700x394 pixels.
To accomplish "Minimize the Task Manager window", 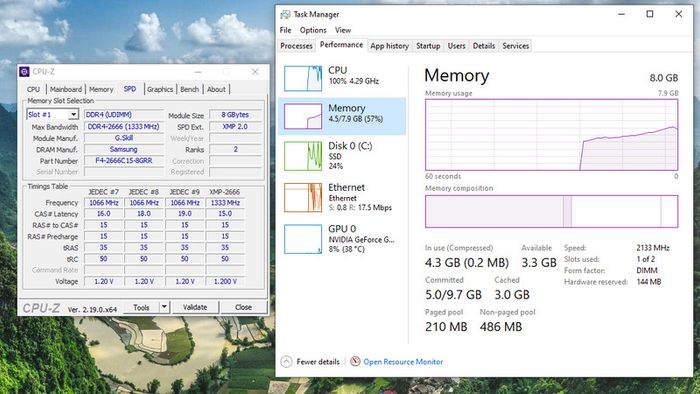I will (x=621, y=14).
